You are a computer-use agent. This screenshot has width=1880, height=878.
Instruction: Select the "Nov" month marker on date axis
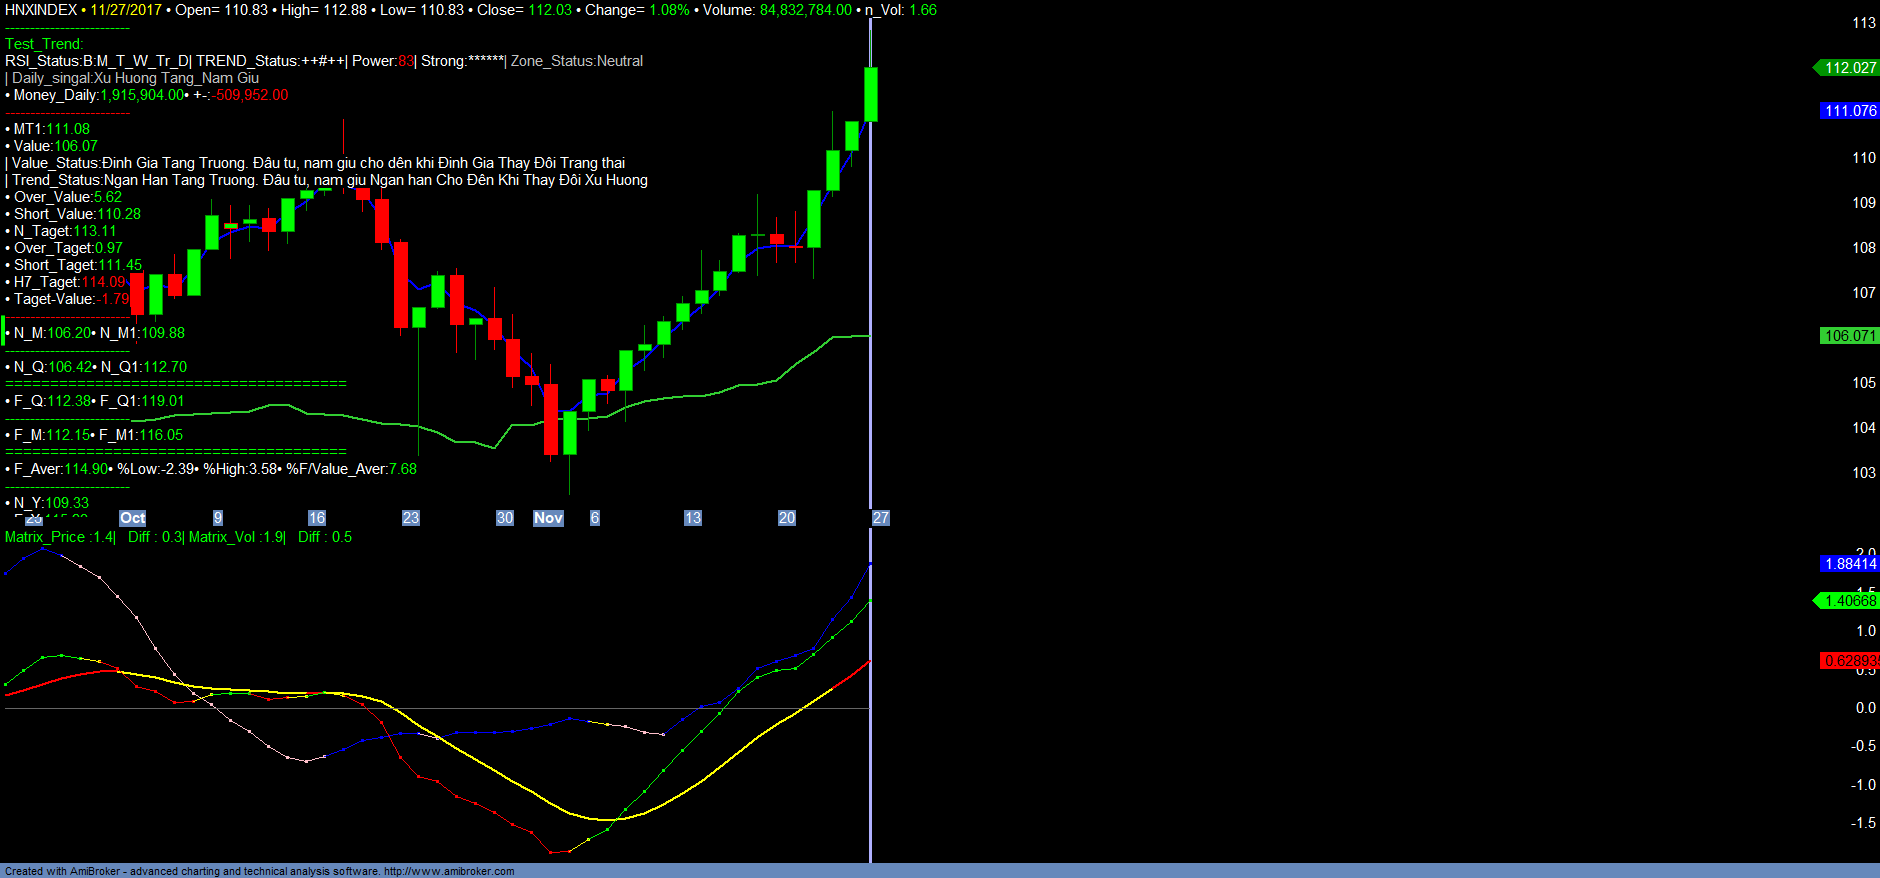pyautogui.click(x=548, y=518)
